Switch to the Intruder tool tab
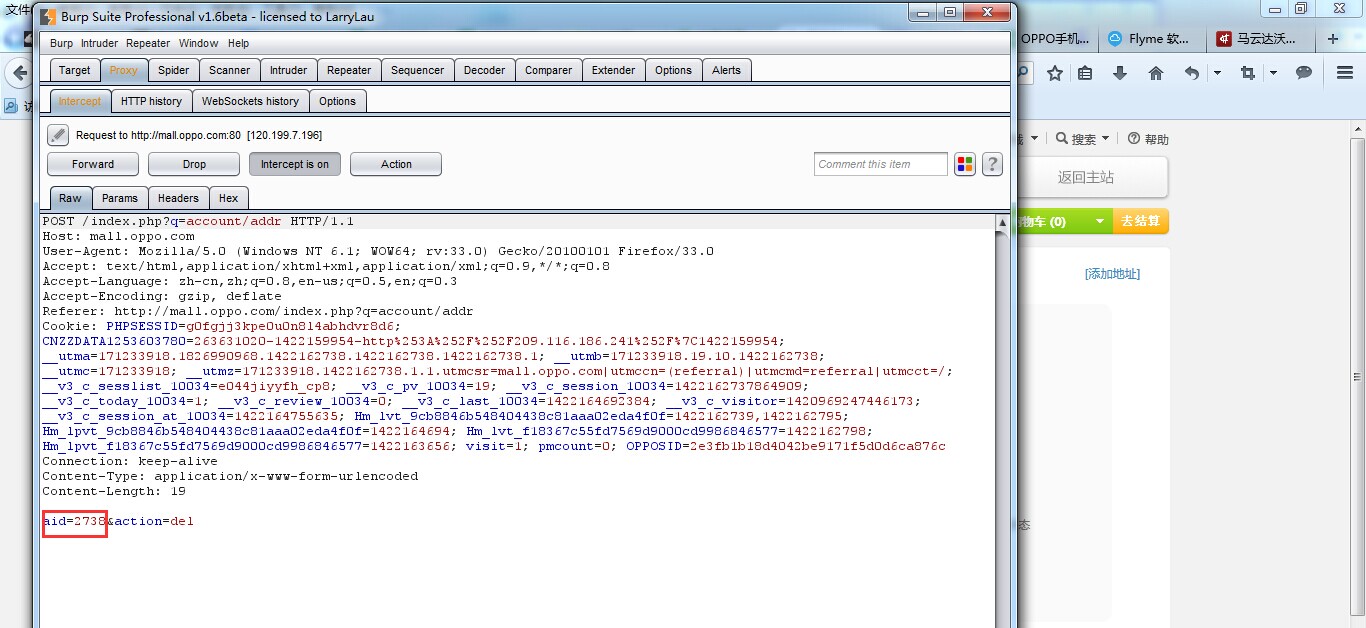The height and width of the screenshot is (628, 1366). 289,70
